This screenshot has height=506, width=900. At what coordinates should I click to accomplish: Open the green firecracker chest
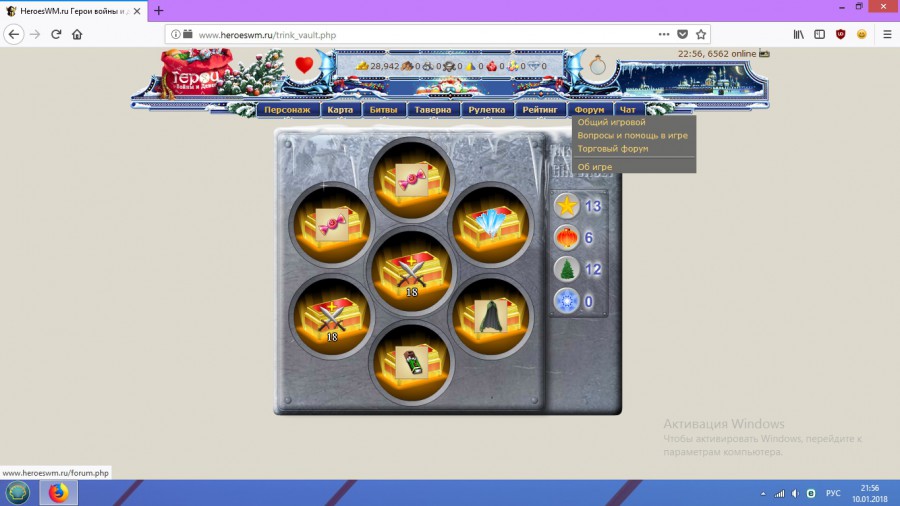(x=411, y=363)
